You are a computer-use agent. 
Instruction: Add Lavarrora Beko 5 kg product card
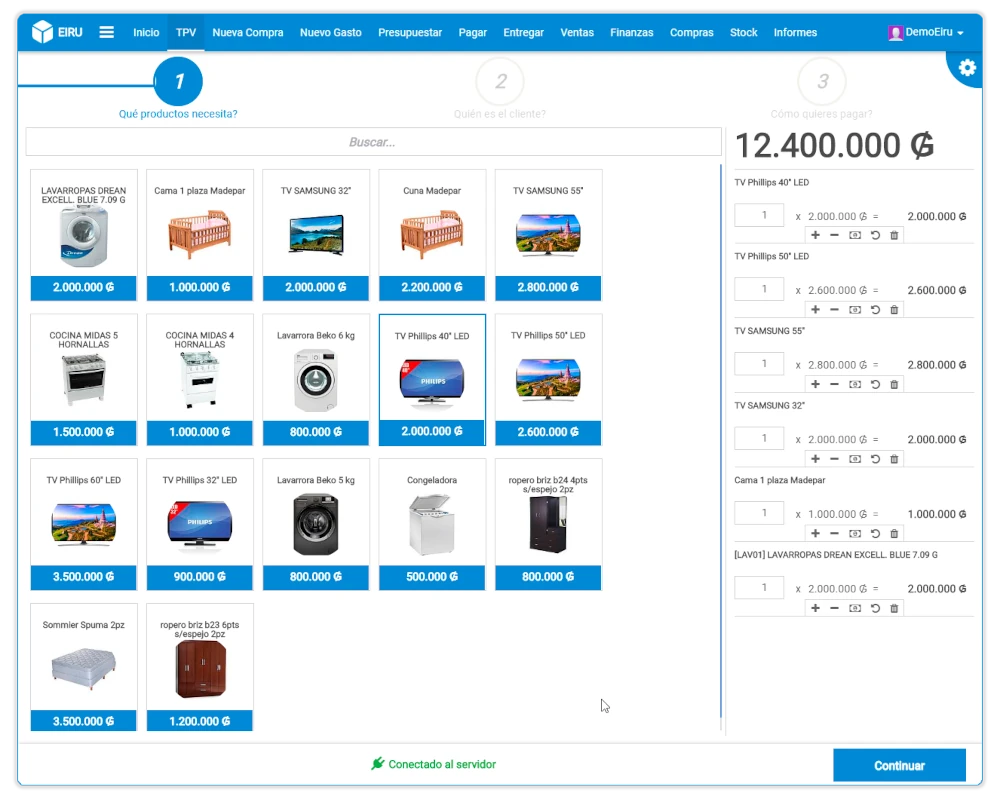(x=316, y=524)
